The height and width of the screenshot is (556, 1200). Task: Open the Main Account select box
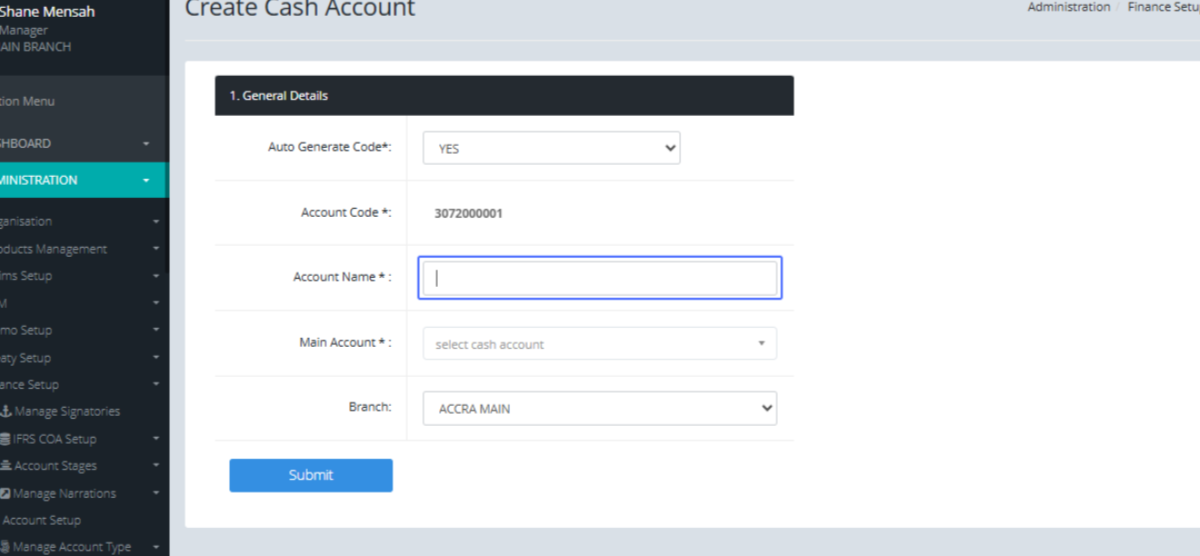tap(599, 344)
